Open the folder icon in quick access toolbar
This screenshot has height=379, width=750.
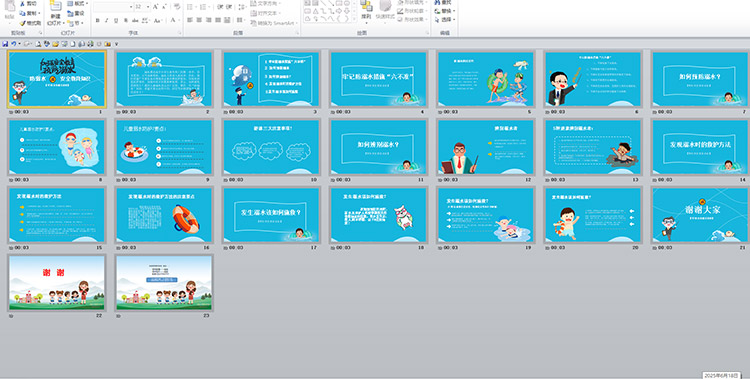click(55, 44)
